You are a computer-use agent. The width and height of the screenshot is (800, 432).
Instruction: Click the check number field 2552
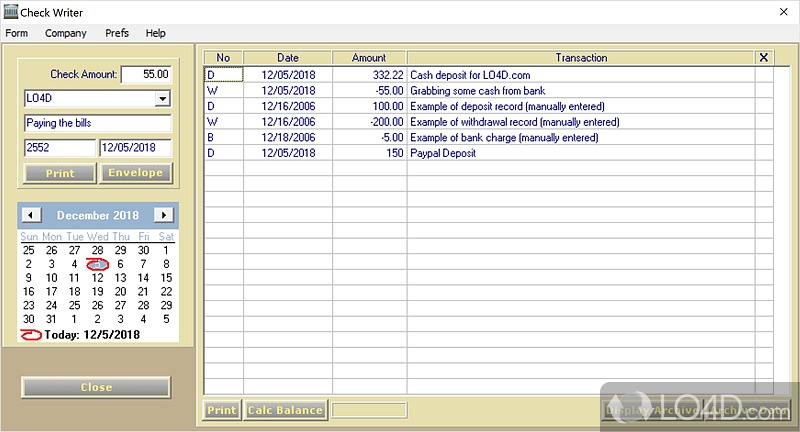tap(59, 148)
